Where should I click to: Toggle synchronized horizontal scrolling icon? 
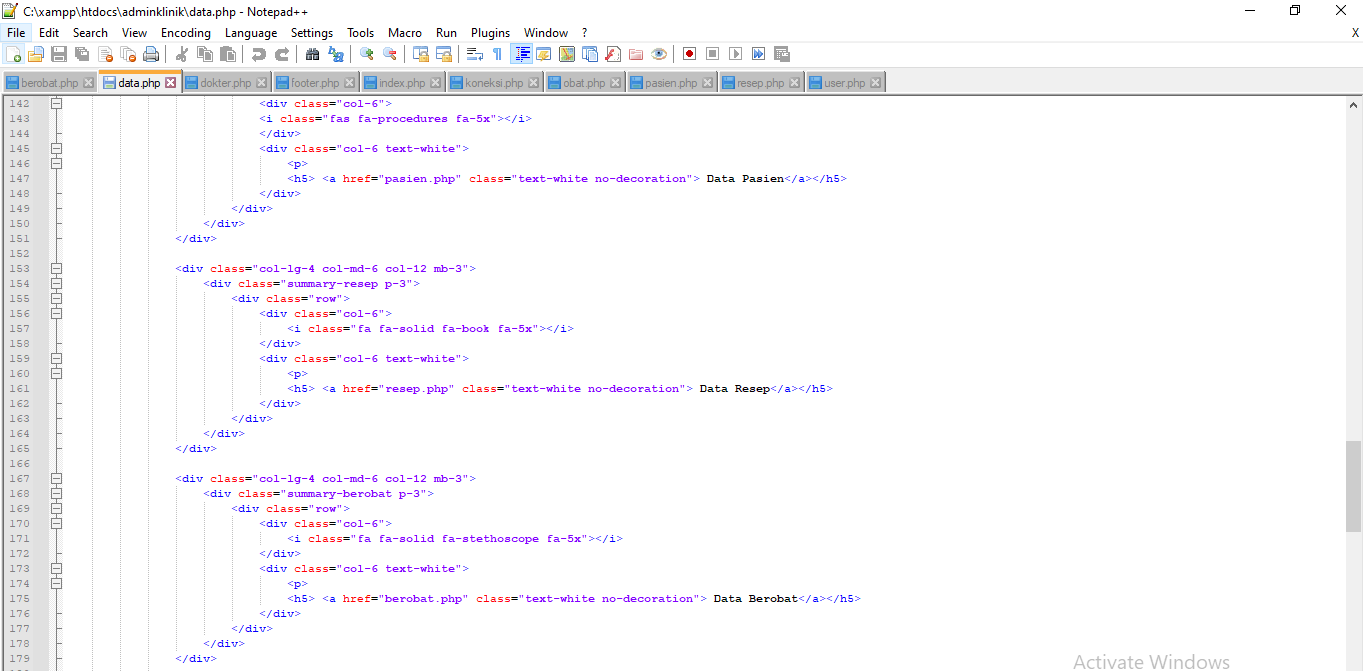444,54
